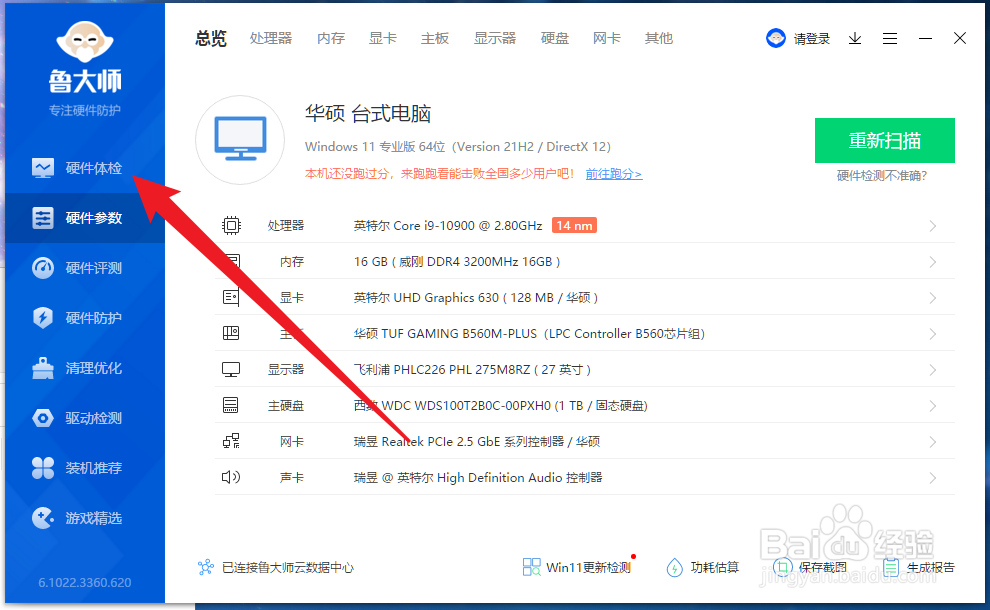Expand the 显卡 row chevron
This screenshot has width=990, height=610.
933,298
